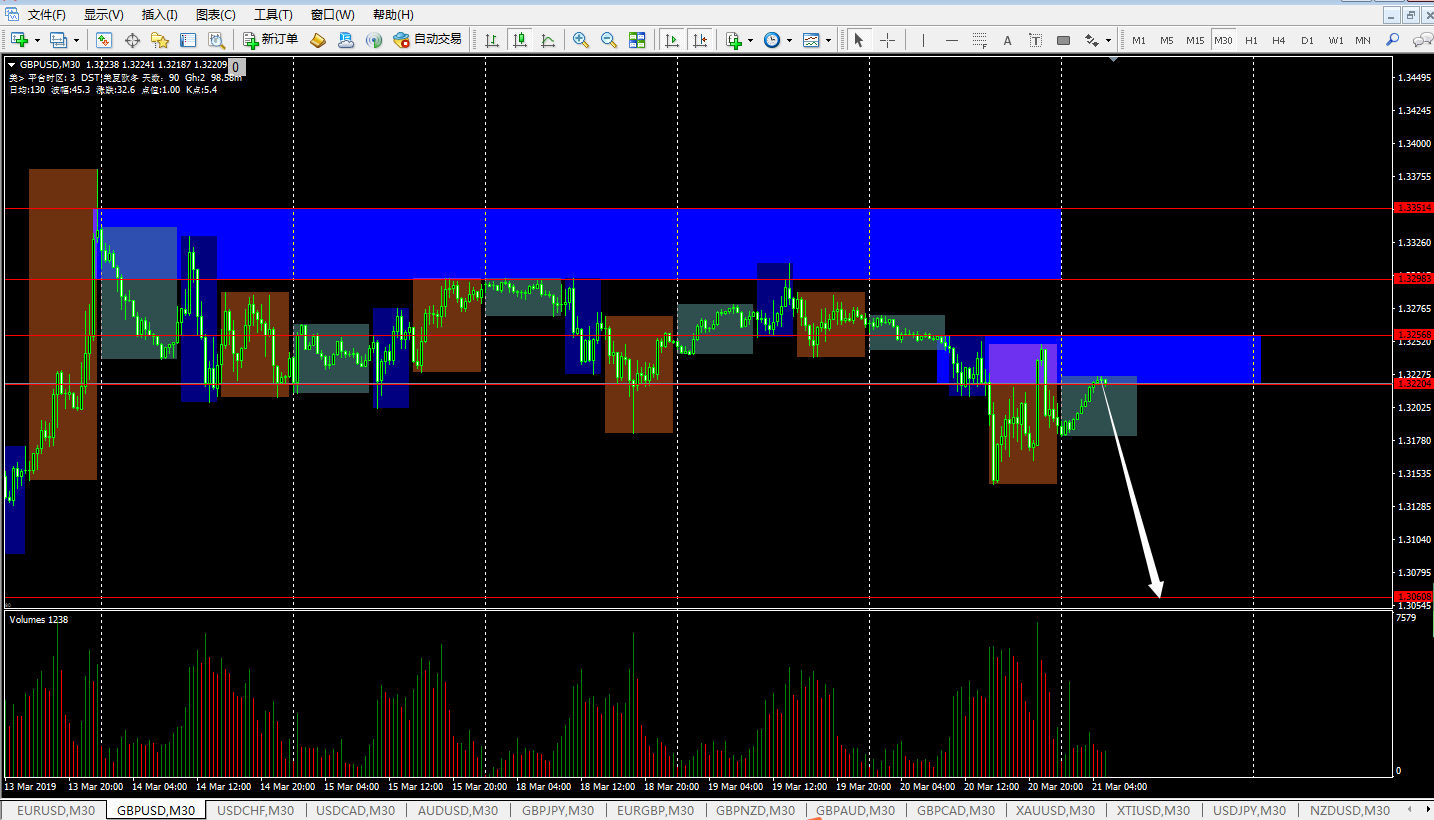1434x820 pixels.
Task: Switch chart to candlesticks mode
Action: [x=520, y=40]
